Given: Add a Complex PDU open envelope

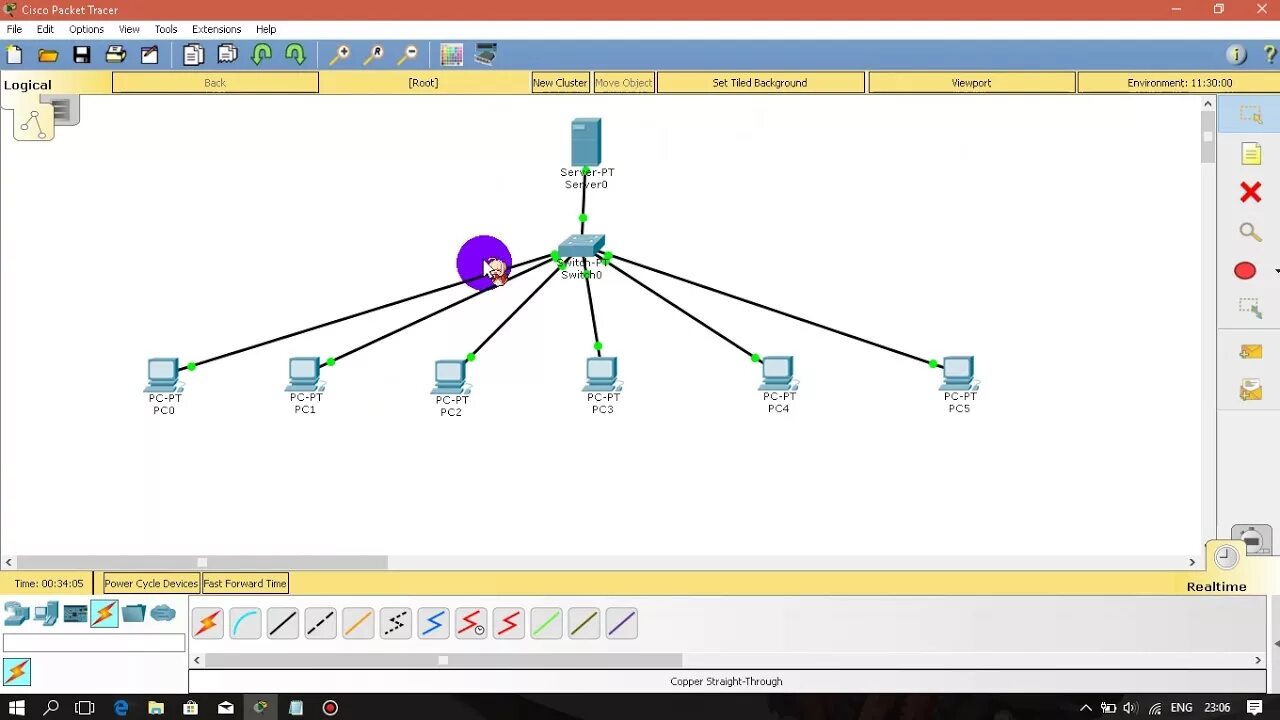Looking at the screenshot, I should (x=1251, y=389).
